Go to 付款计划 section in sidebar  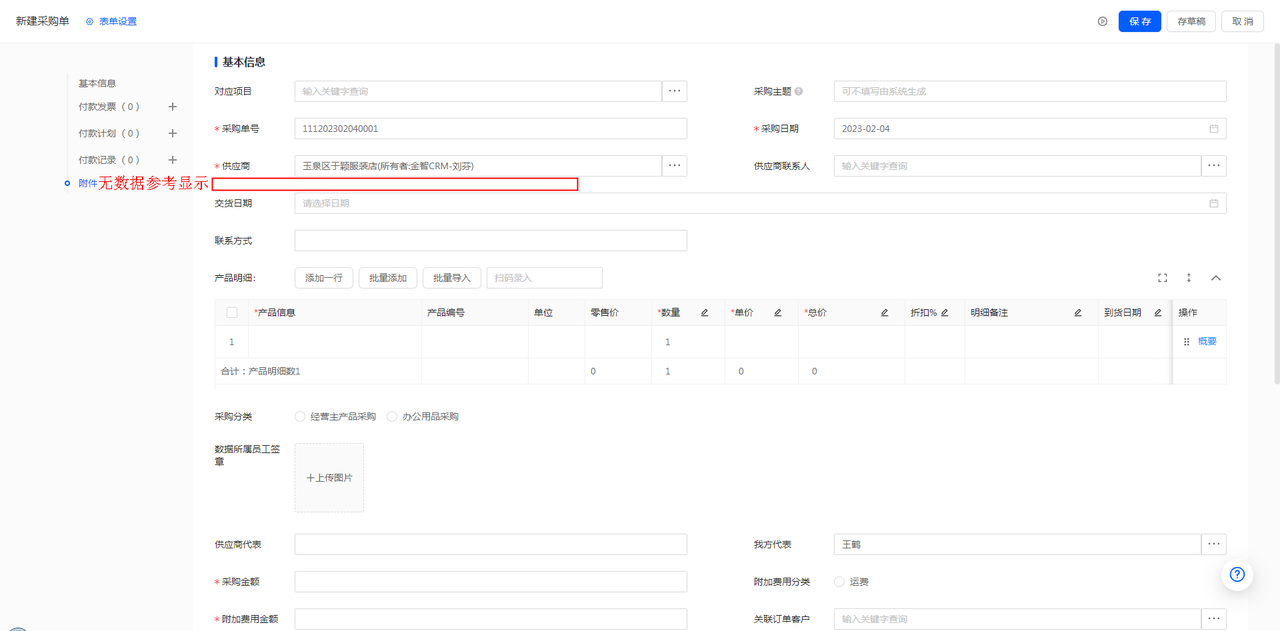(x=109, y=133)
